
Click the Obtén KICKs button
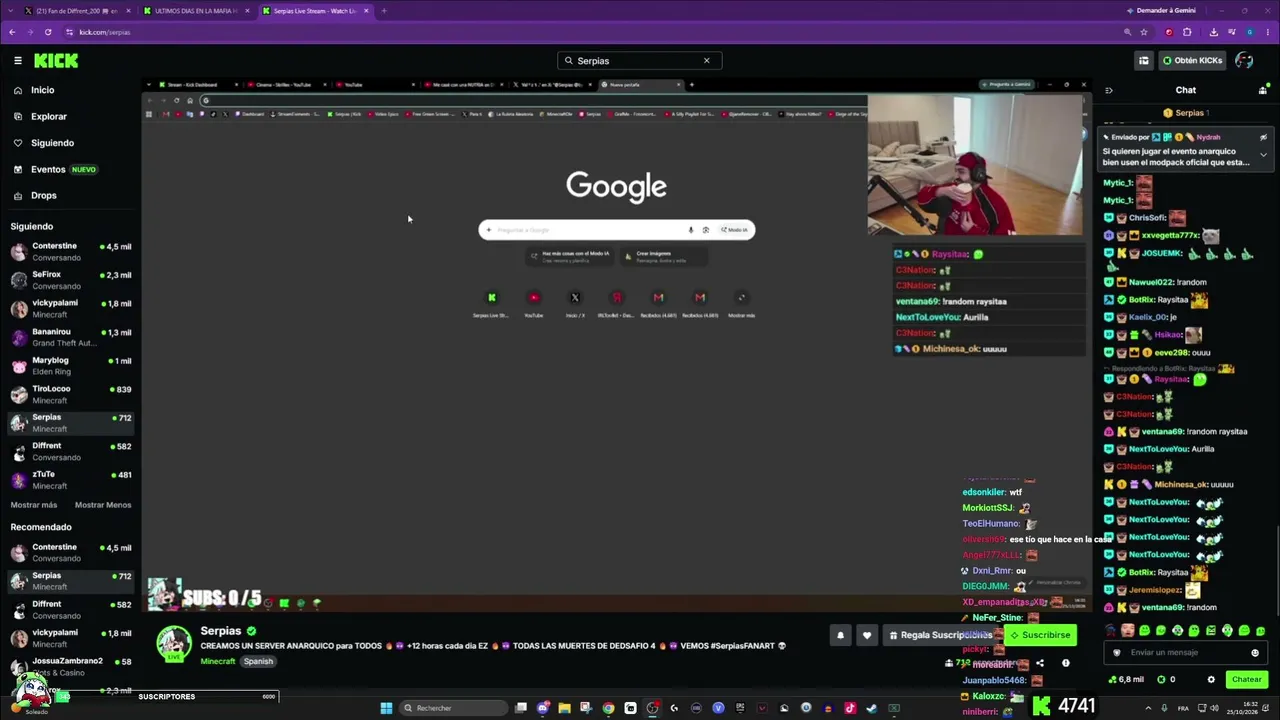[x=1192, y=61]
